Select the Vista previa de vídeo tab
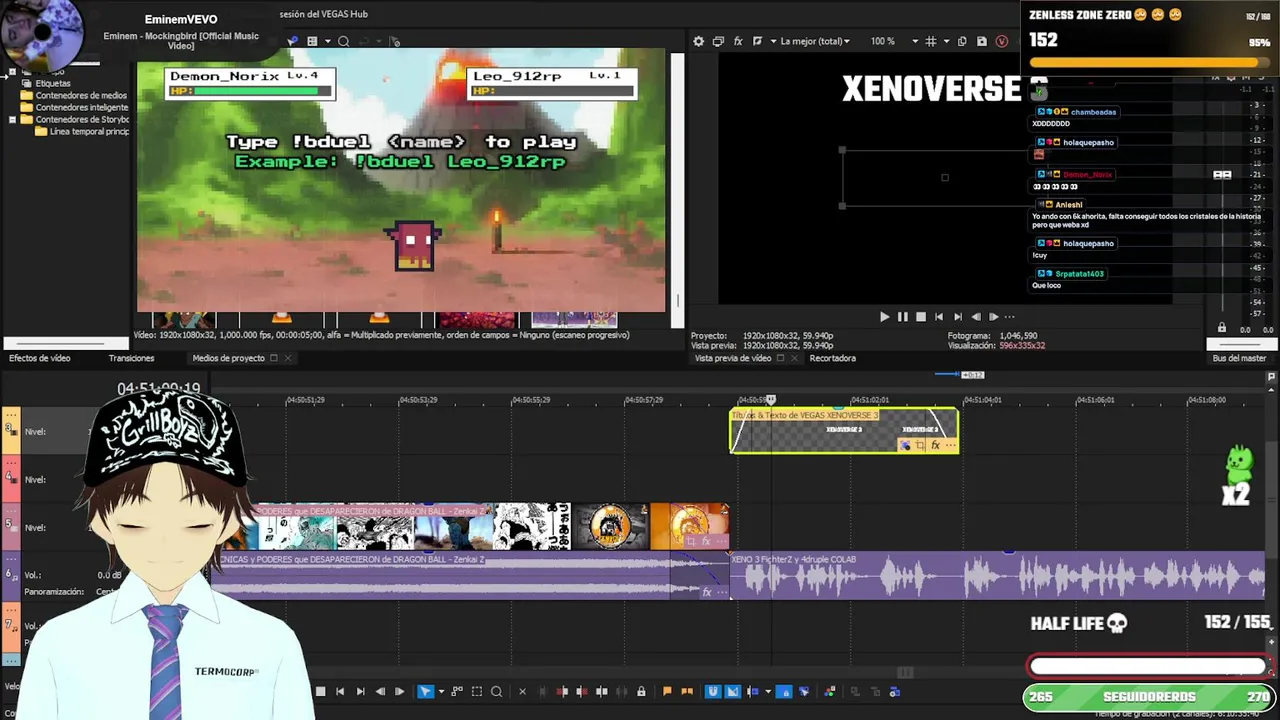1280x720 pixels. point(733,358)
